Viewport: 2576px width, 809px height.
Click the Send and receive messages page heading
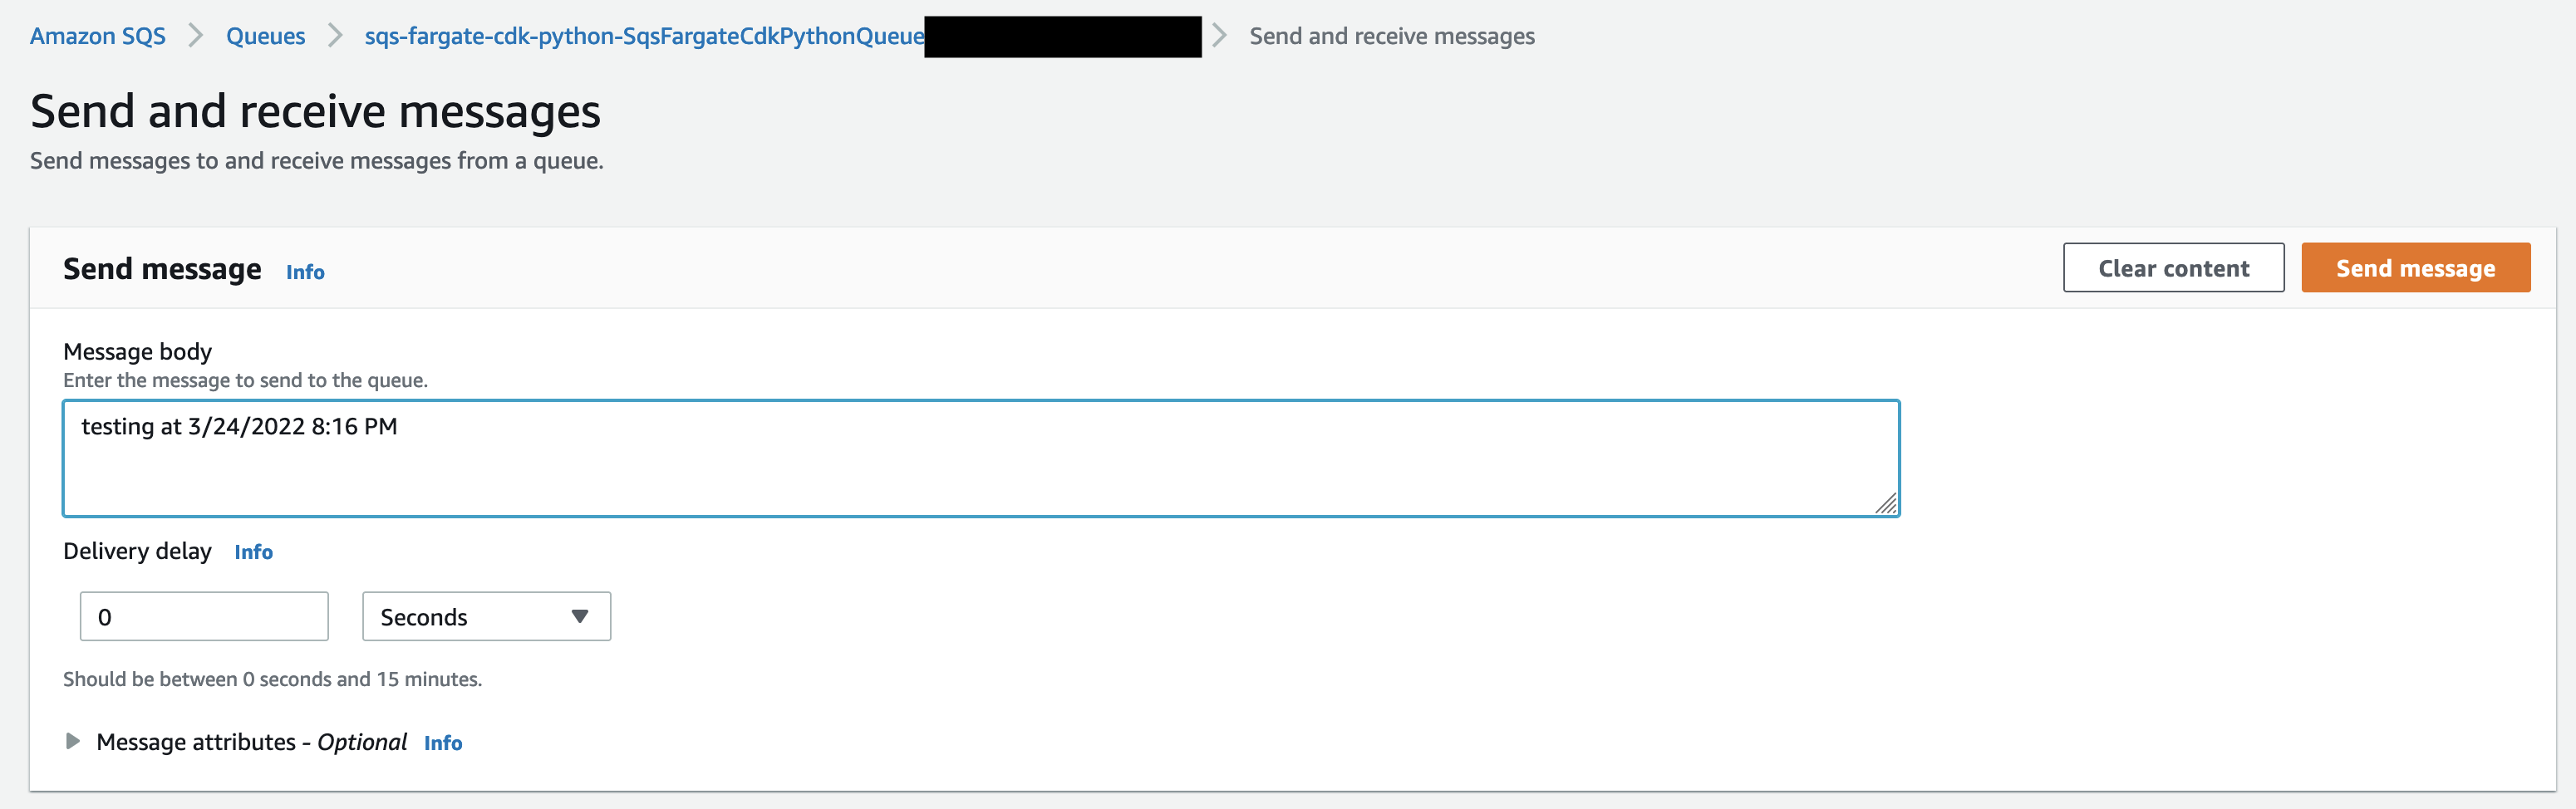[315, 111]
